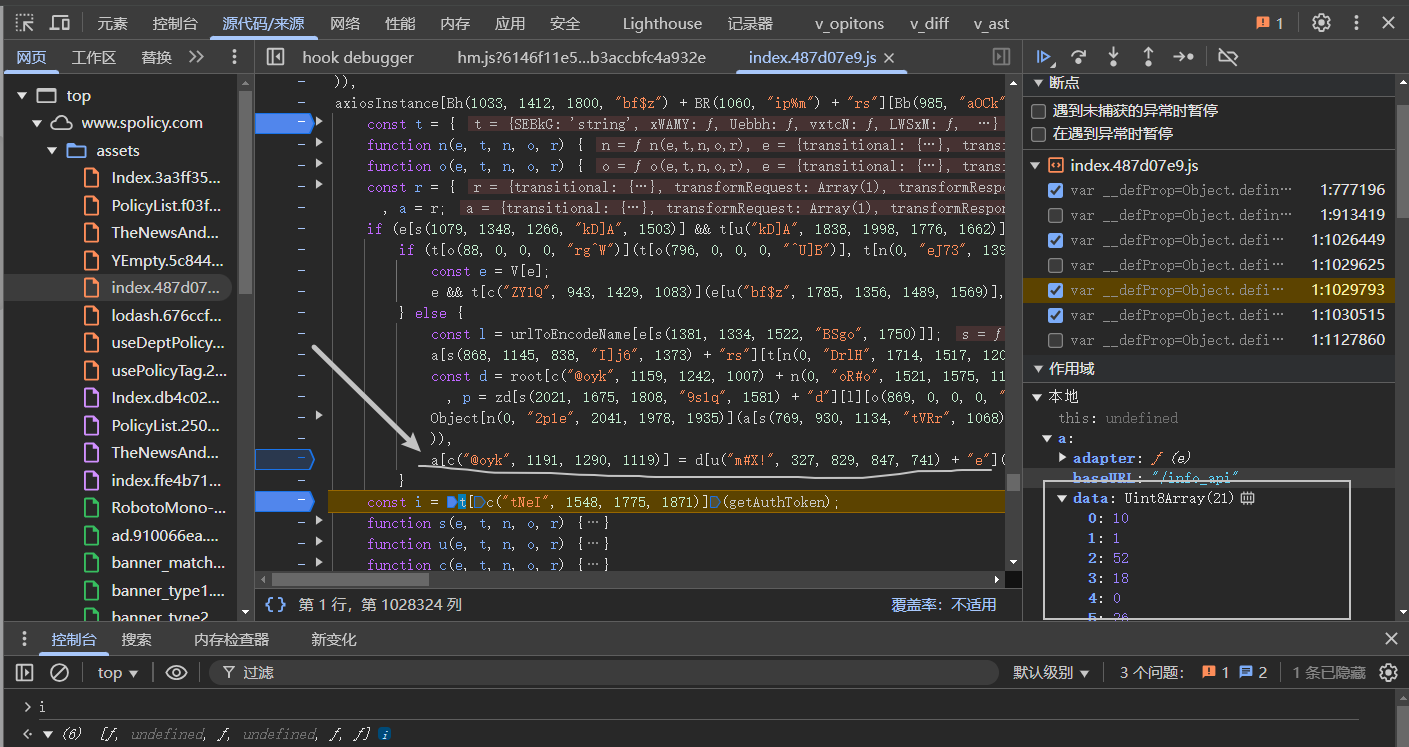The height and width of the screenshot is (747, 1409).
Task: Toggle the debugger sidebar pane icon
Action: pos(1001,57)
